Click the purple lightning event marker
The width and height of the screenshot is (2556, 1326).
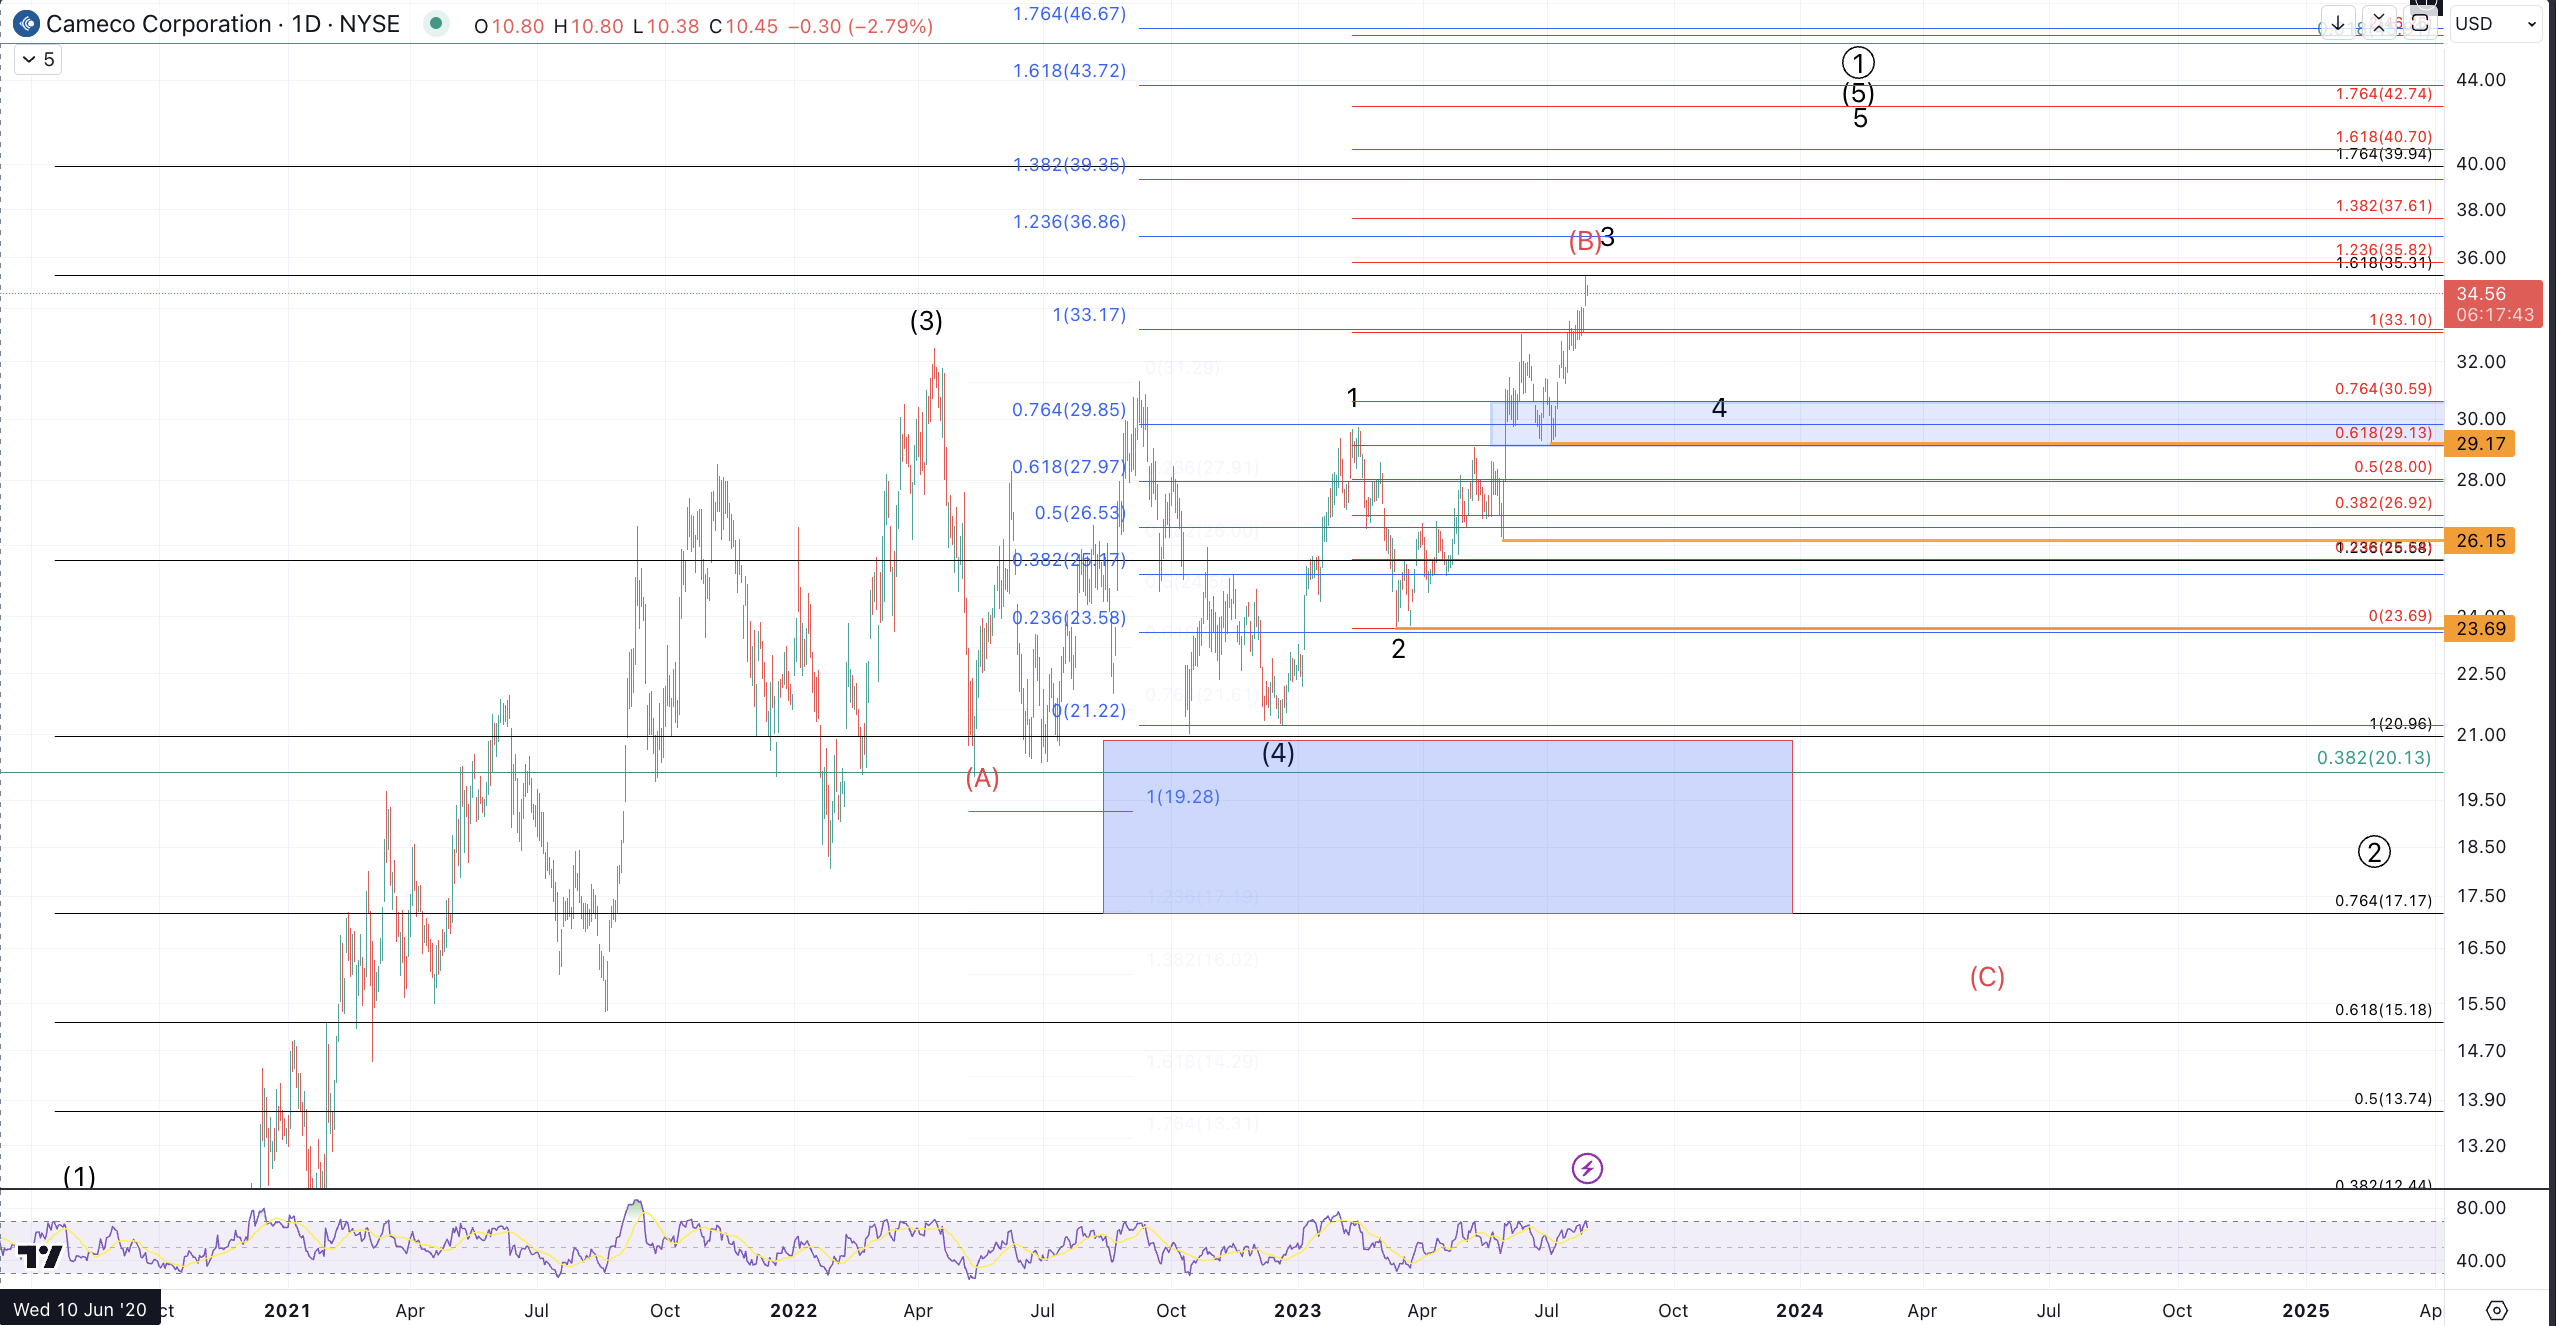1587,1168
